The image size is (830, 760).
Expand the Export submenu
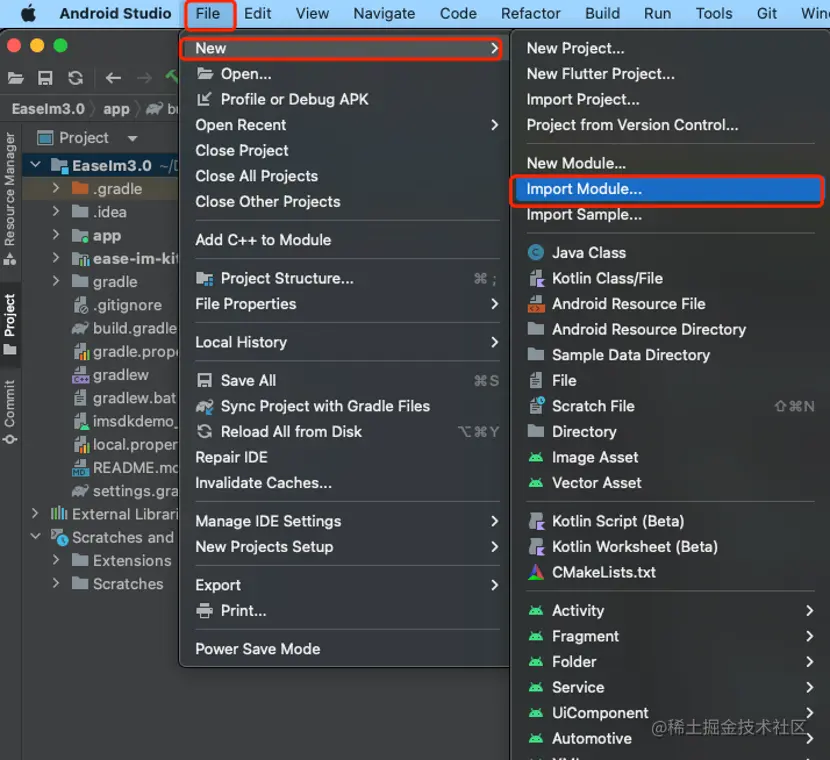click(x=345, y=585)
